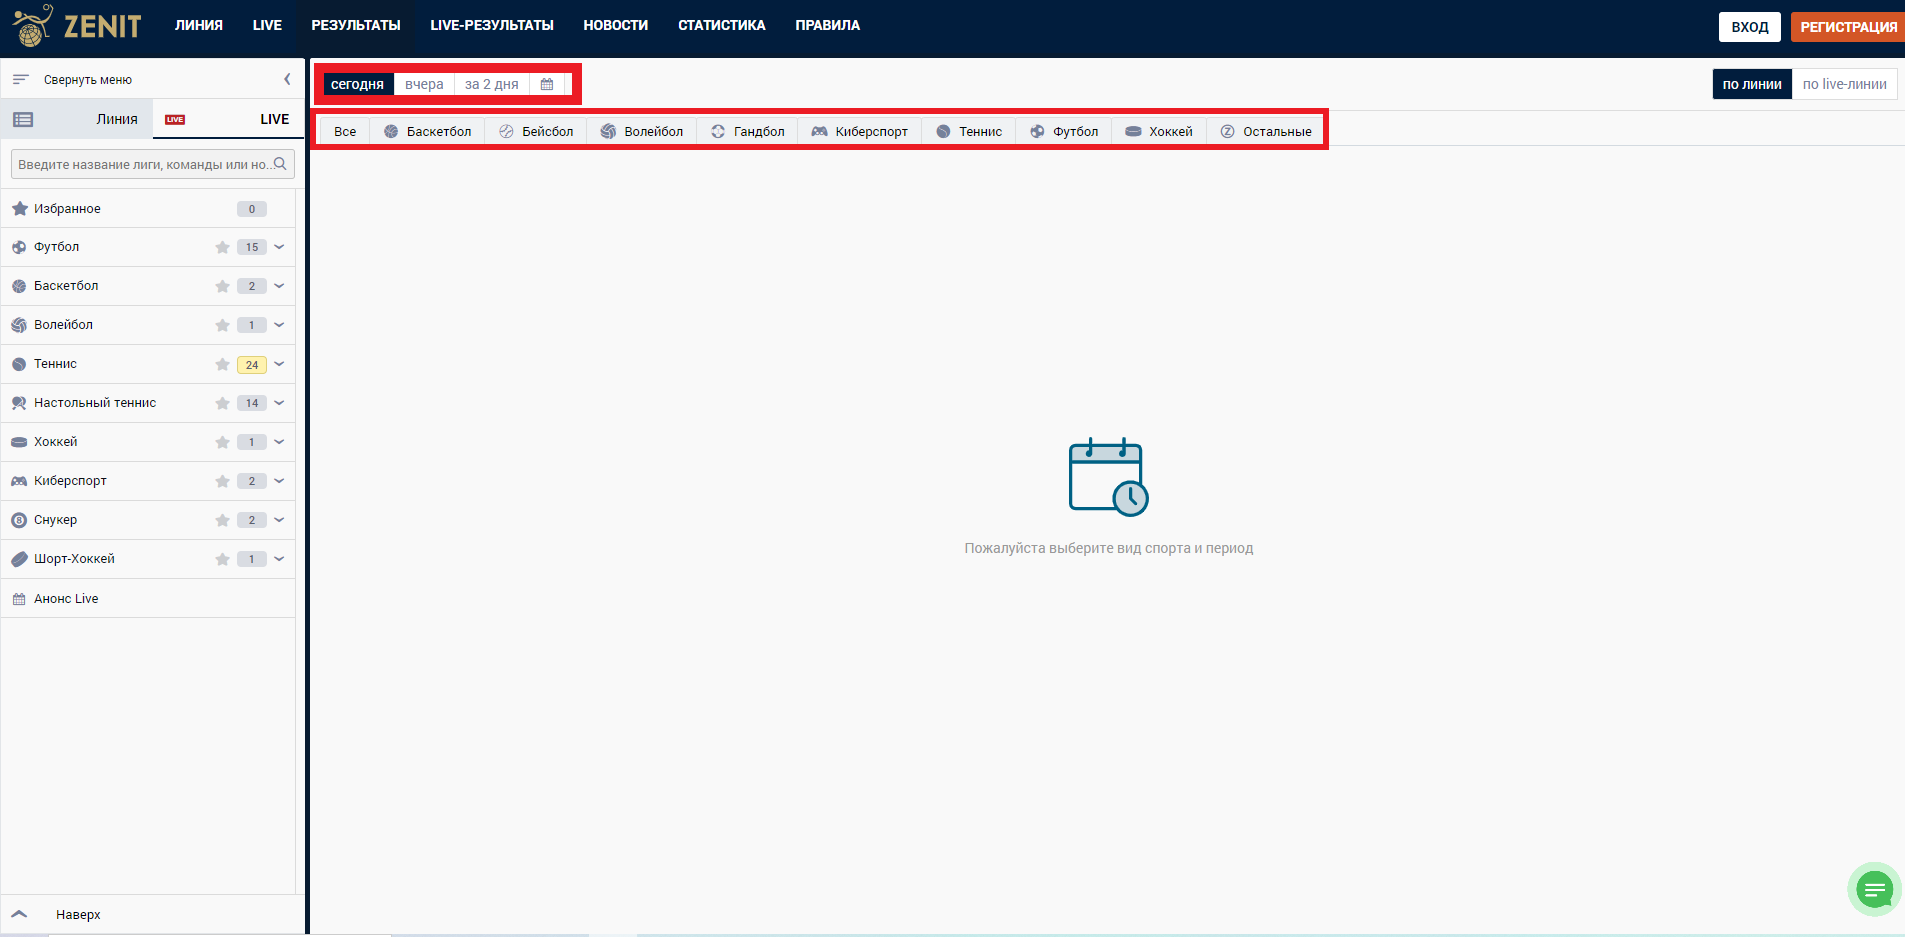Expand the Киберспорт sidebar section
Image resolution: width=1905 pixels, height=937 pixels.
point(279,481)
